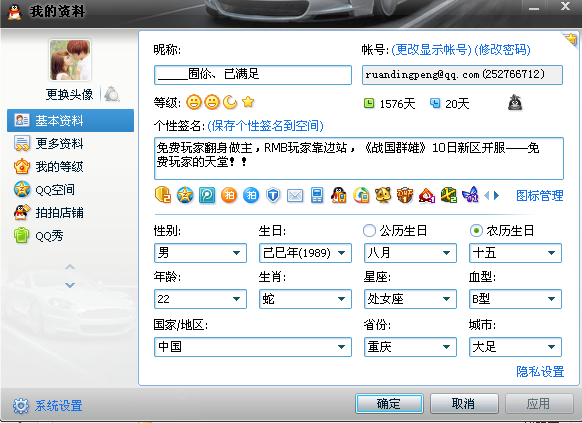
Task: Open the QQ空间 star icon in services row
Action: coord(185,195)
